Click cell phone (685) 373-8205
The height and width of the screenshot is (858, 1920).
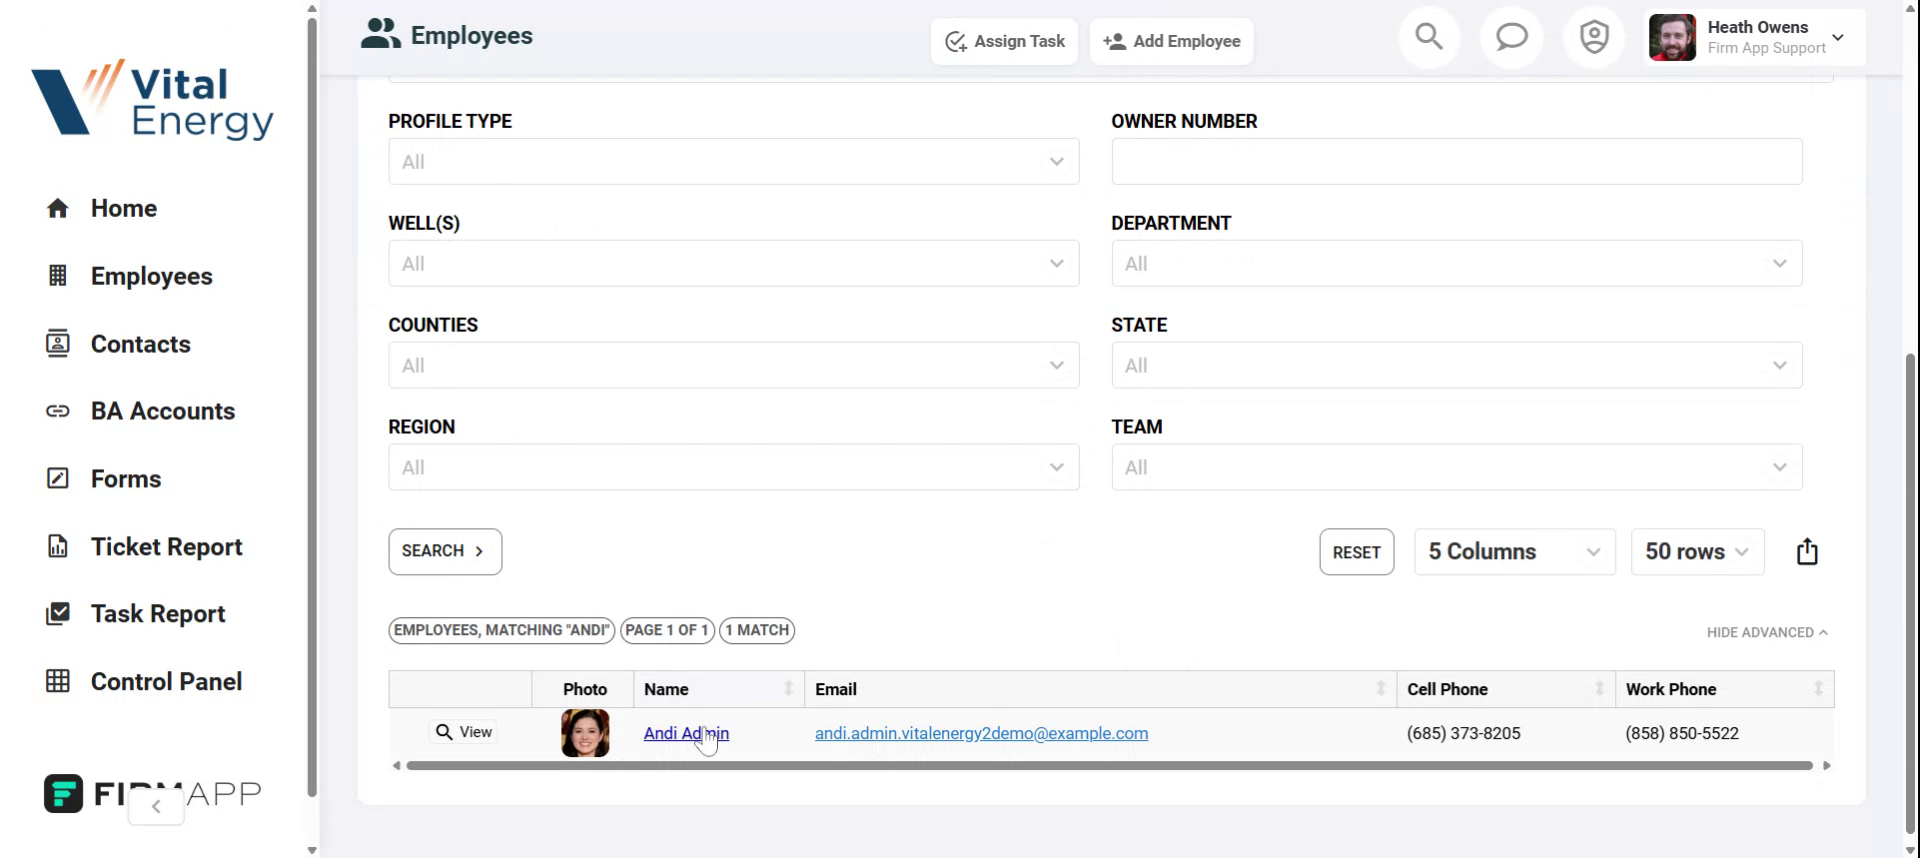[x=1463, y=733]
